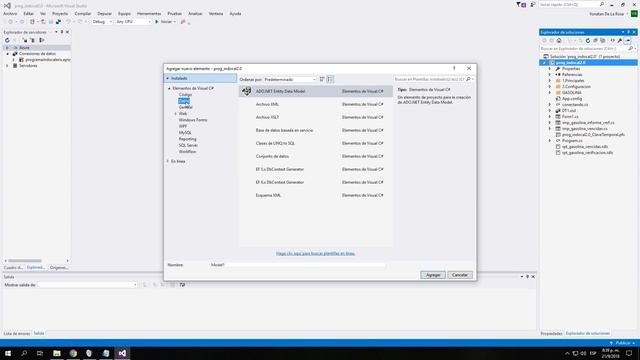Select the Código category

click(185, 95)
